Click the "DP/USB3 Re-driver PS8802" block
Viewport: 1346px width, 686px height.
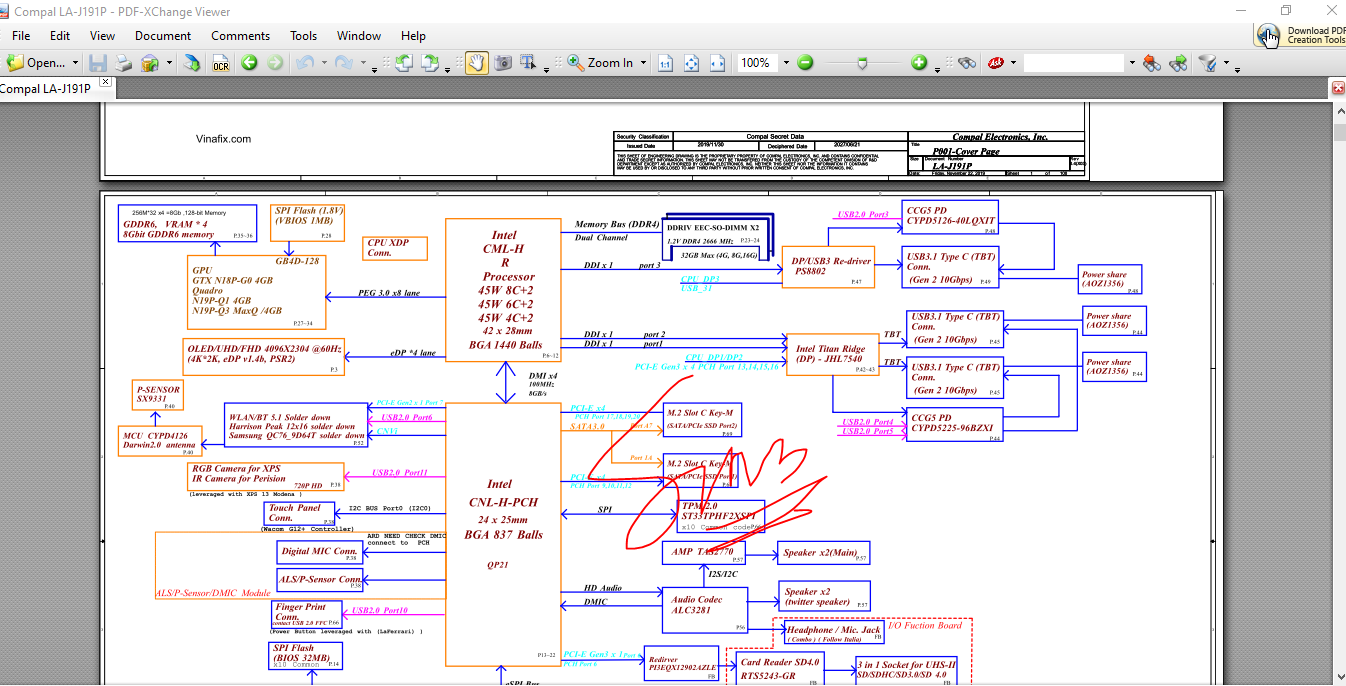pyautogui.click(x=827, y=267)
